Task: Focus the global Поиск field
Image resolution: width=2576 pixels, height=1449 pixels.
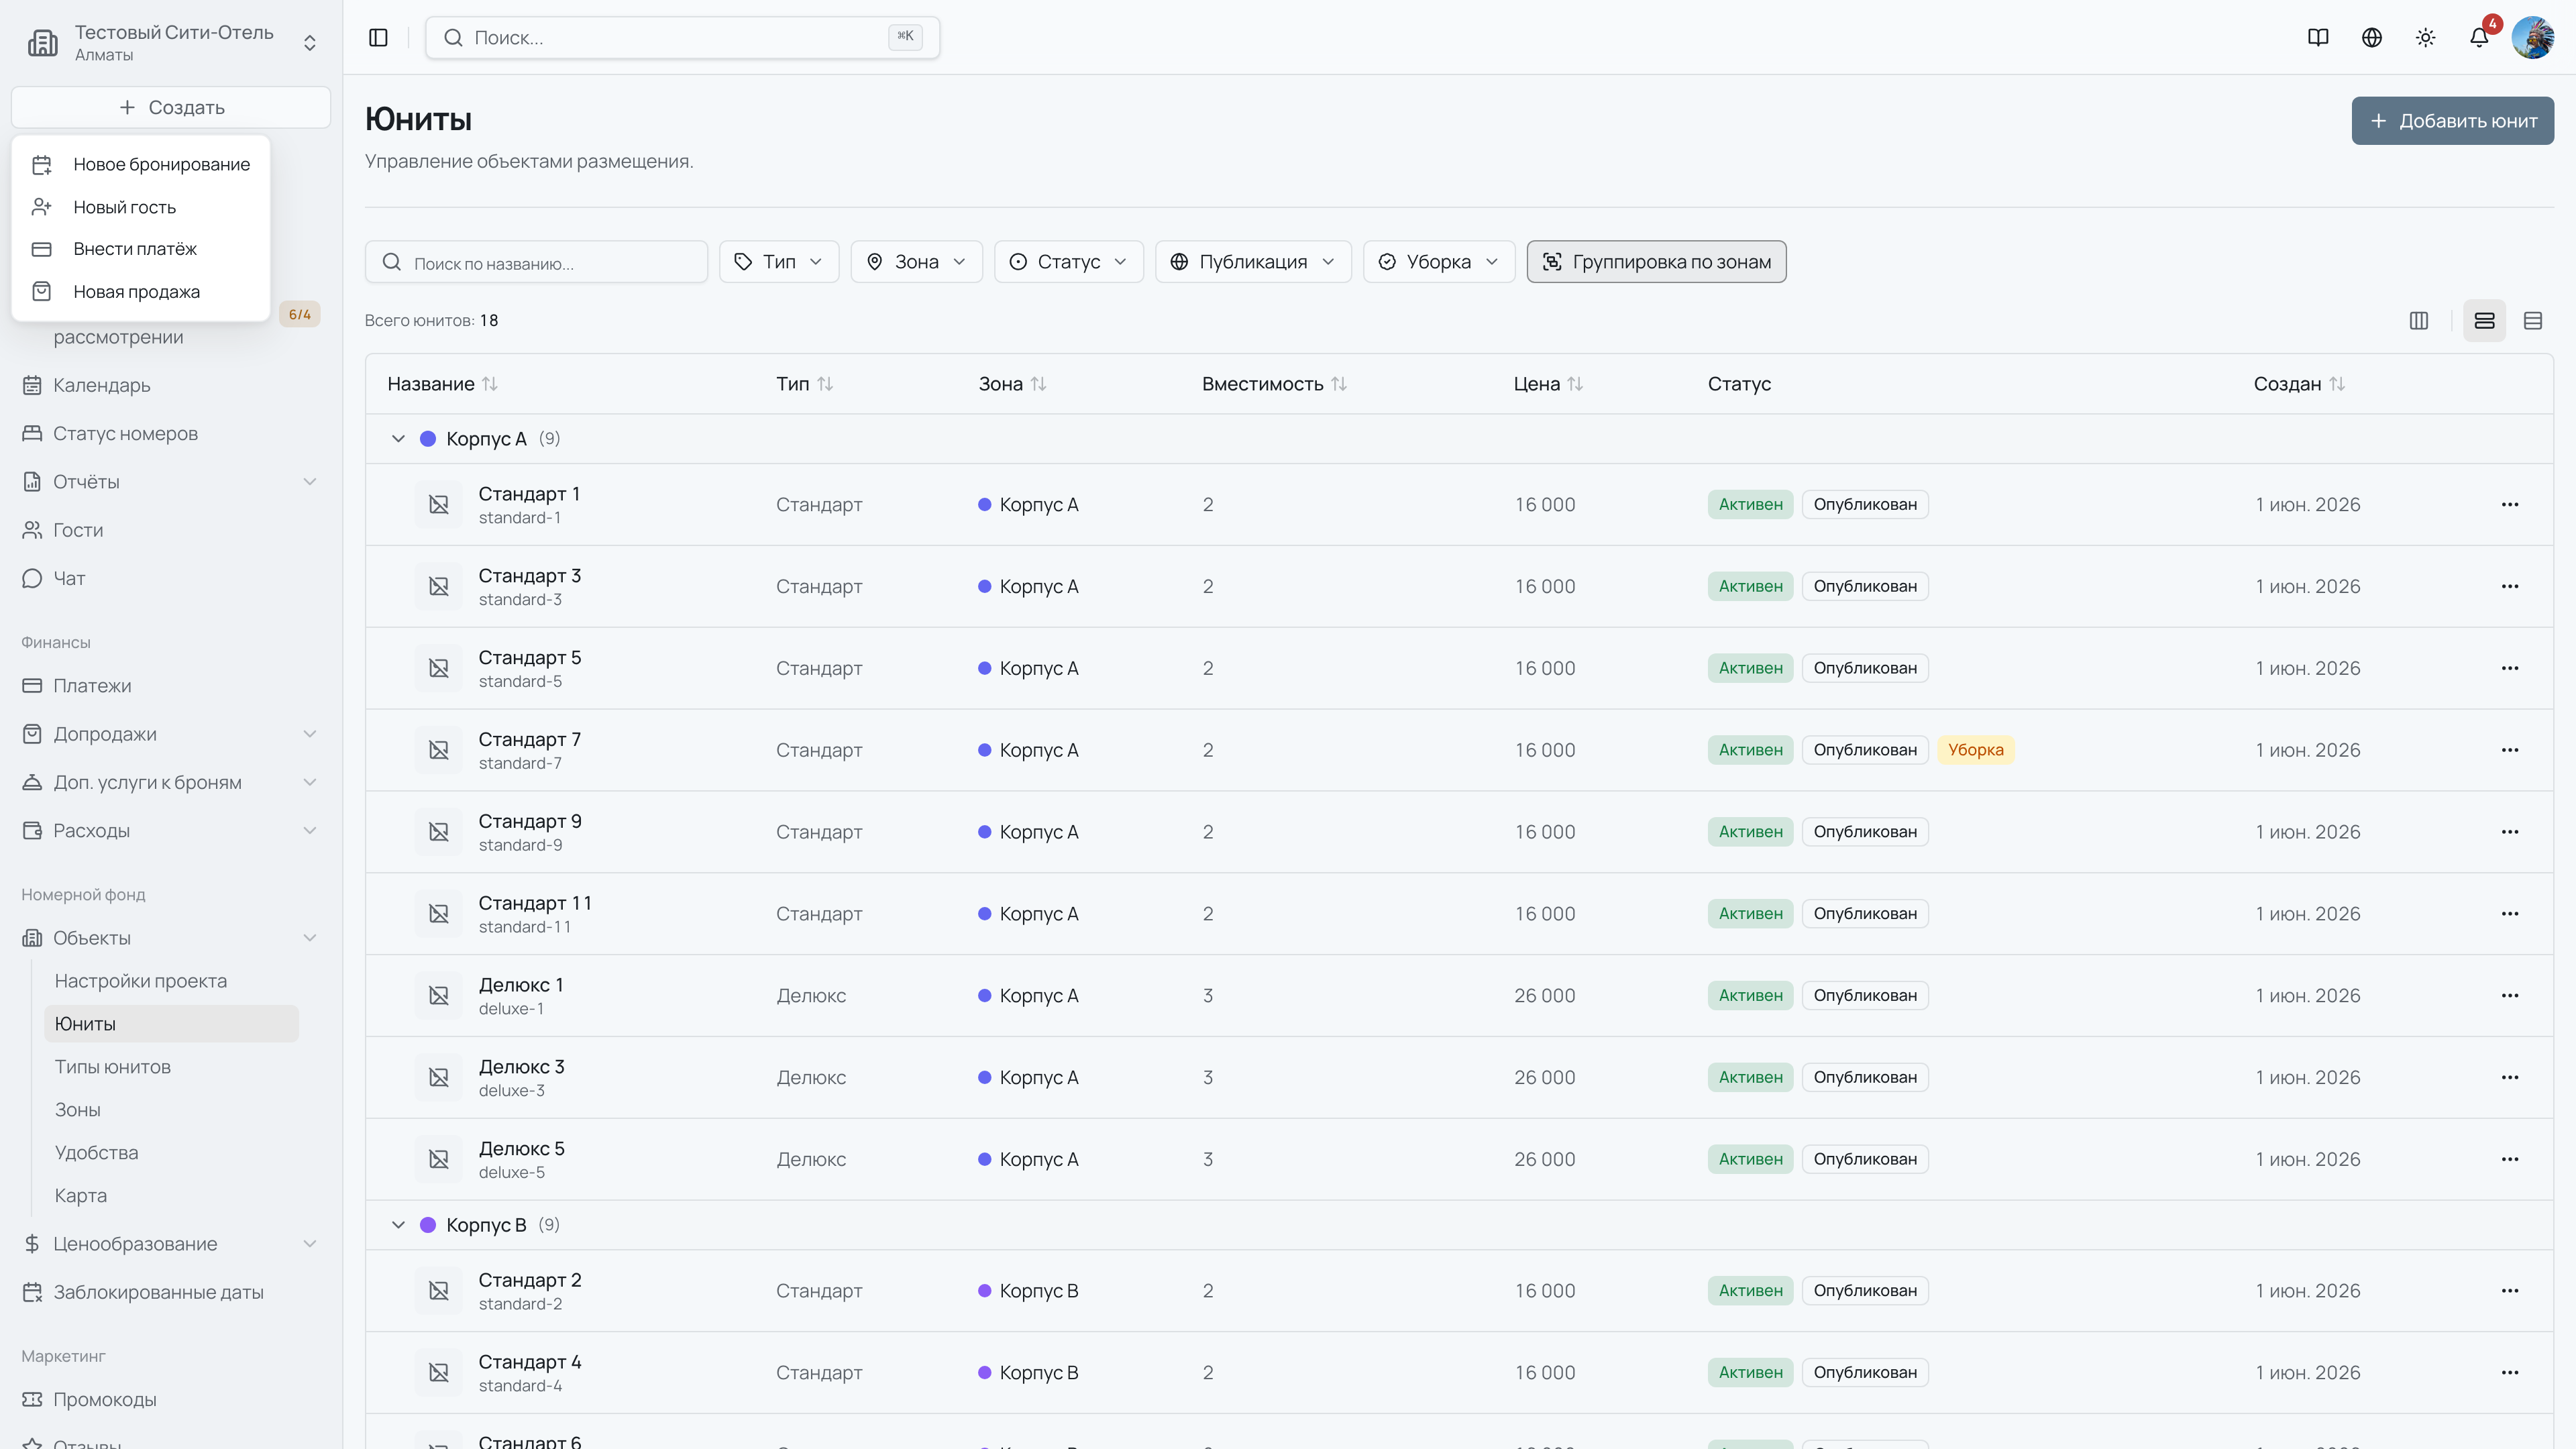Action: tap(682, 37)
